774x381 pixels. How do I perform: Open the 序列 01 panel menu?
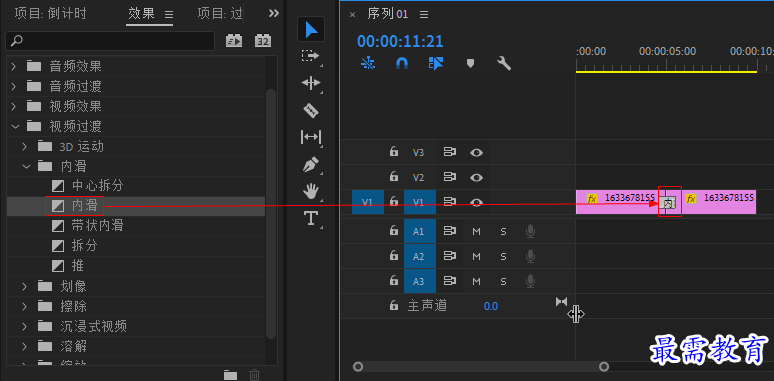pyautogui.click(x=424, y=15)
